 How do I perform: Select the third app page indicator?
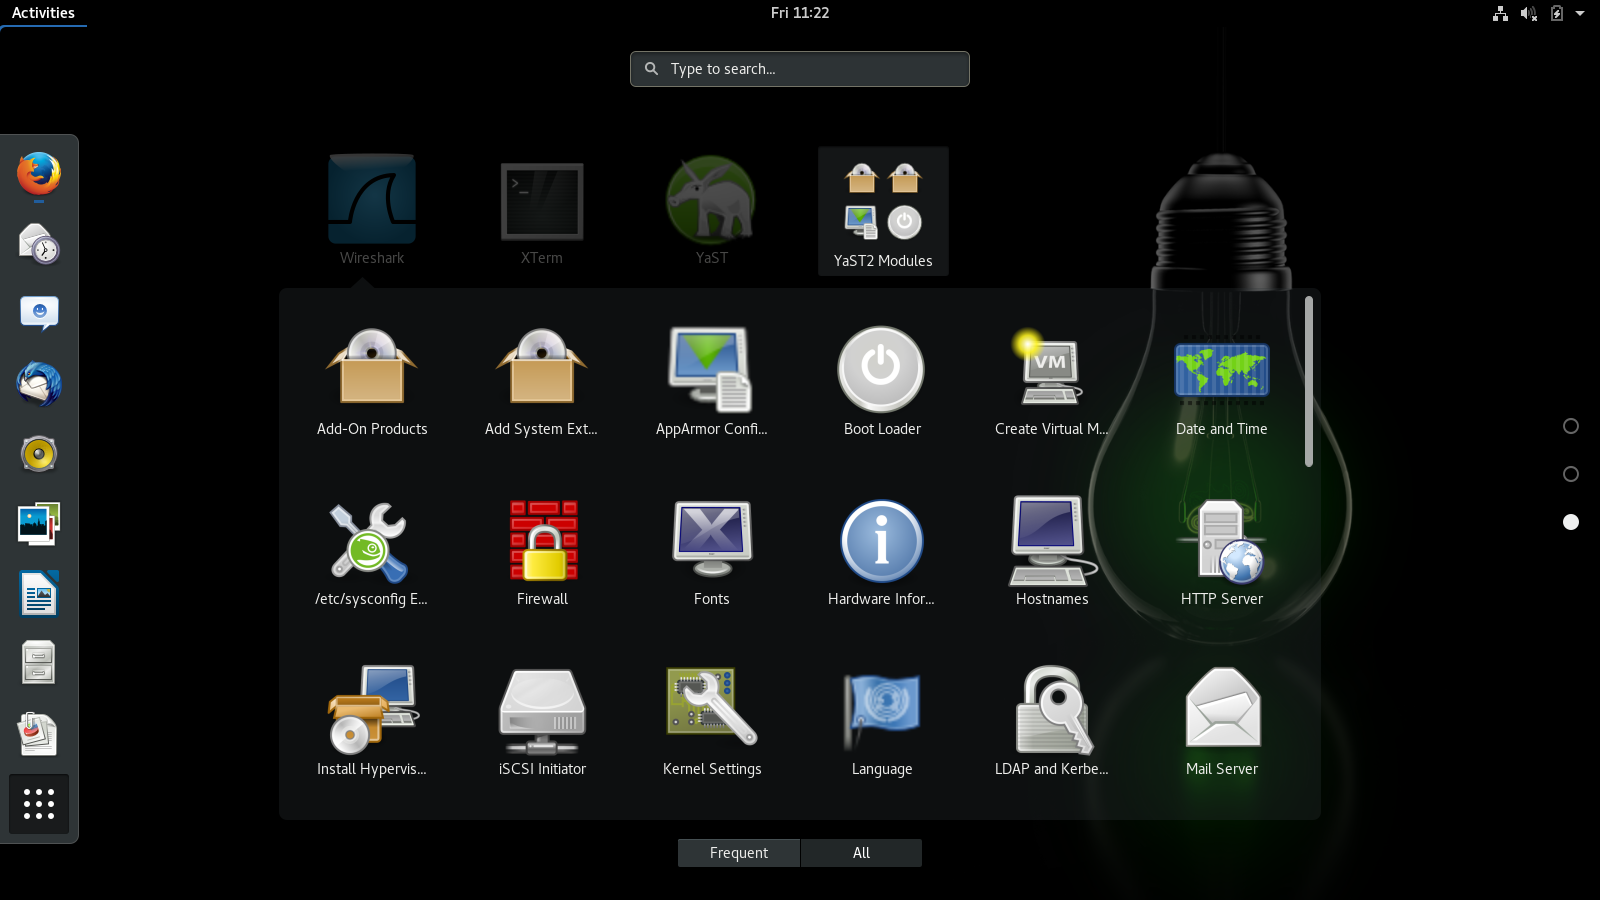pos(1571,522)
